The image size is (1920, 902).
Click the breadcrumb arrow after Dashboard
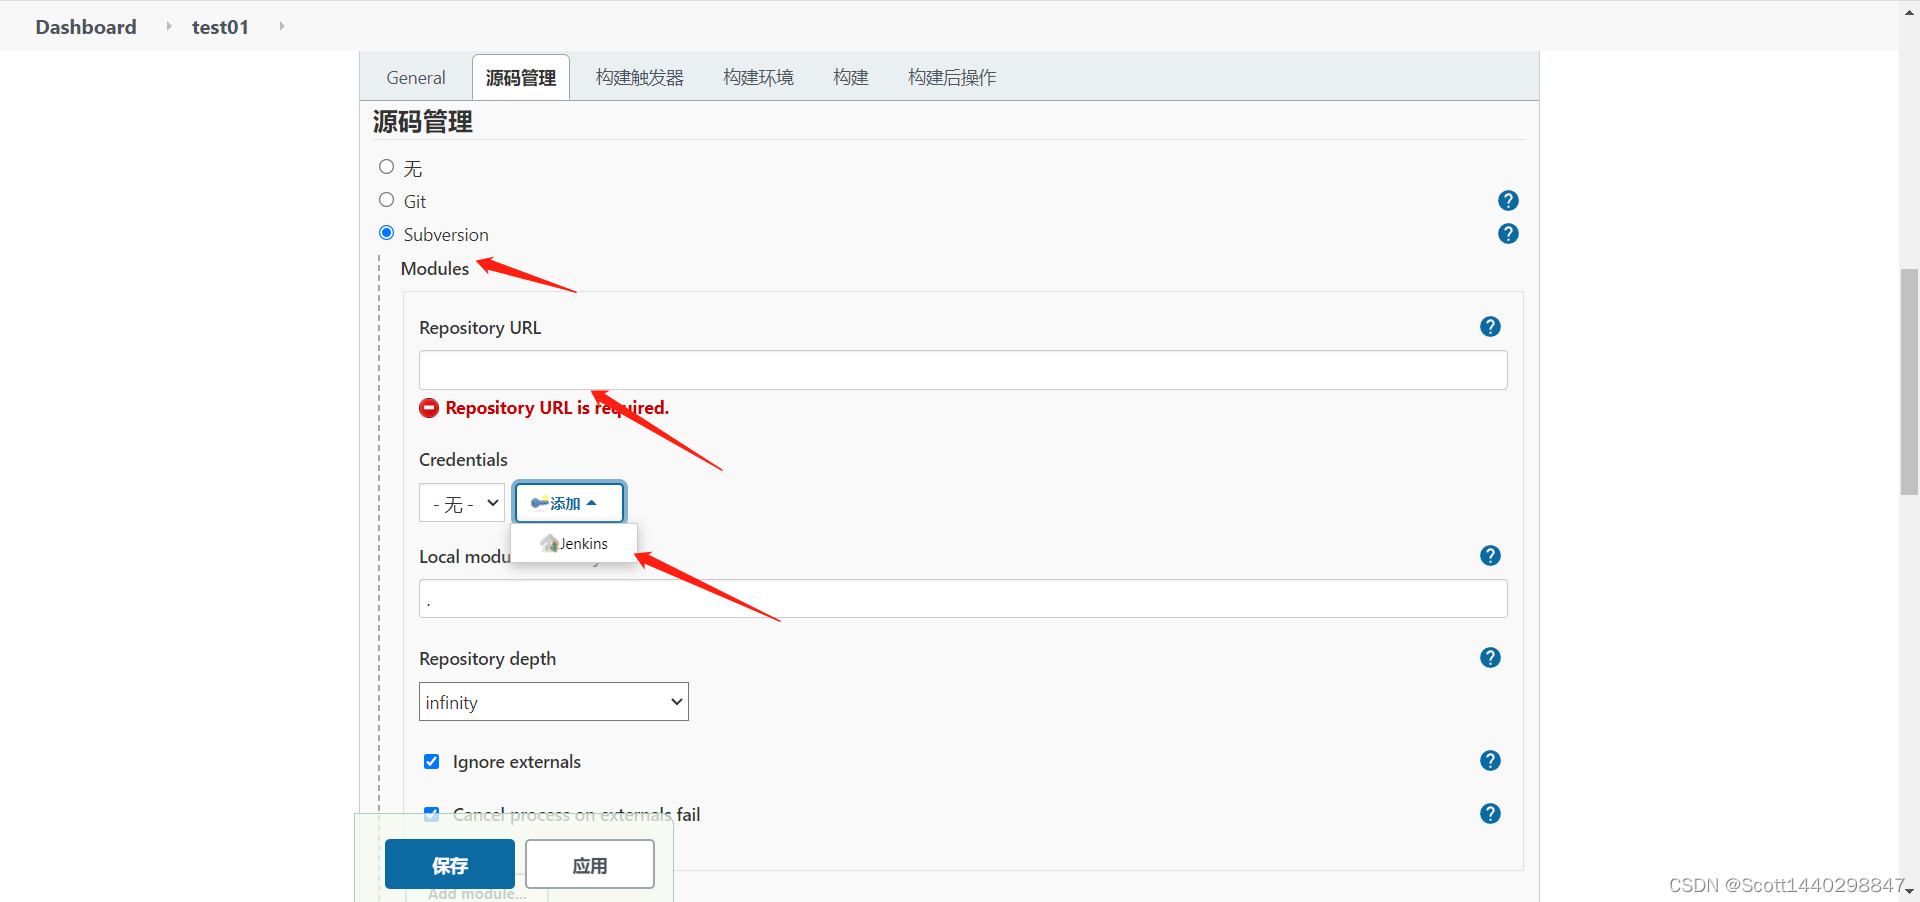pos(169,26)
